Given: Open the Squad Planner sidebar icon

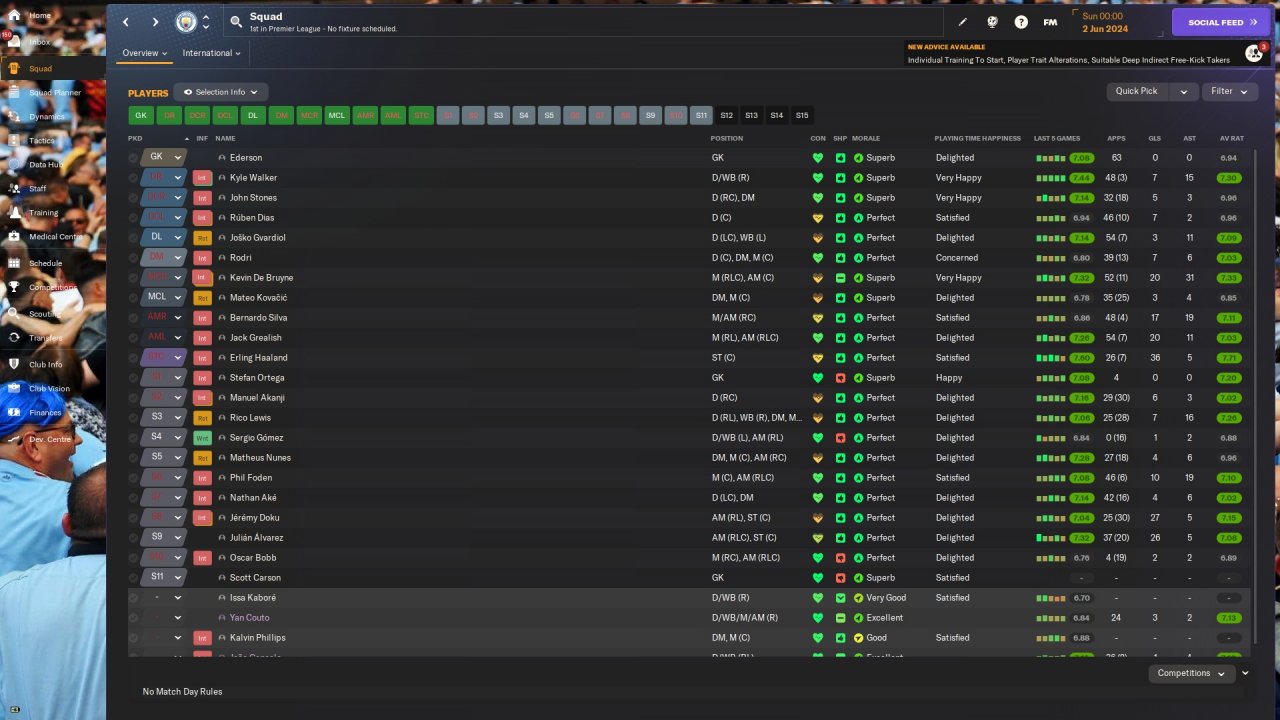Looking at the screenshot, I should point(14,92).
